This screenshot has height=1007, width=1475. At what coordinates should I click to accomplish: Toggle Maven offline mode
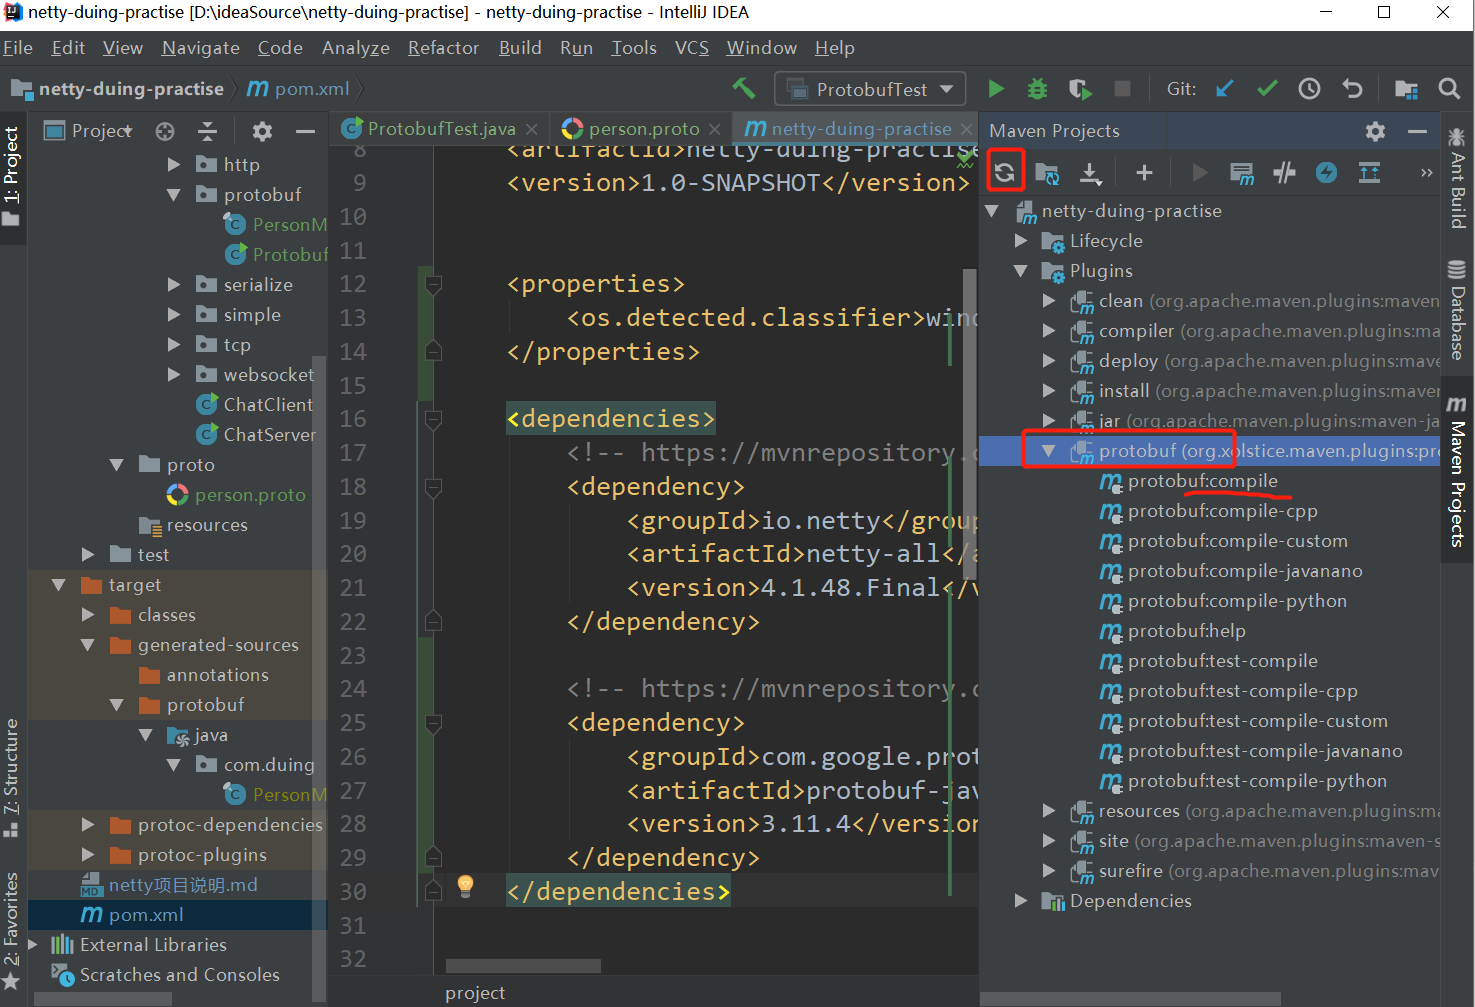pos(1284,173)
